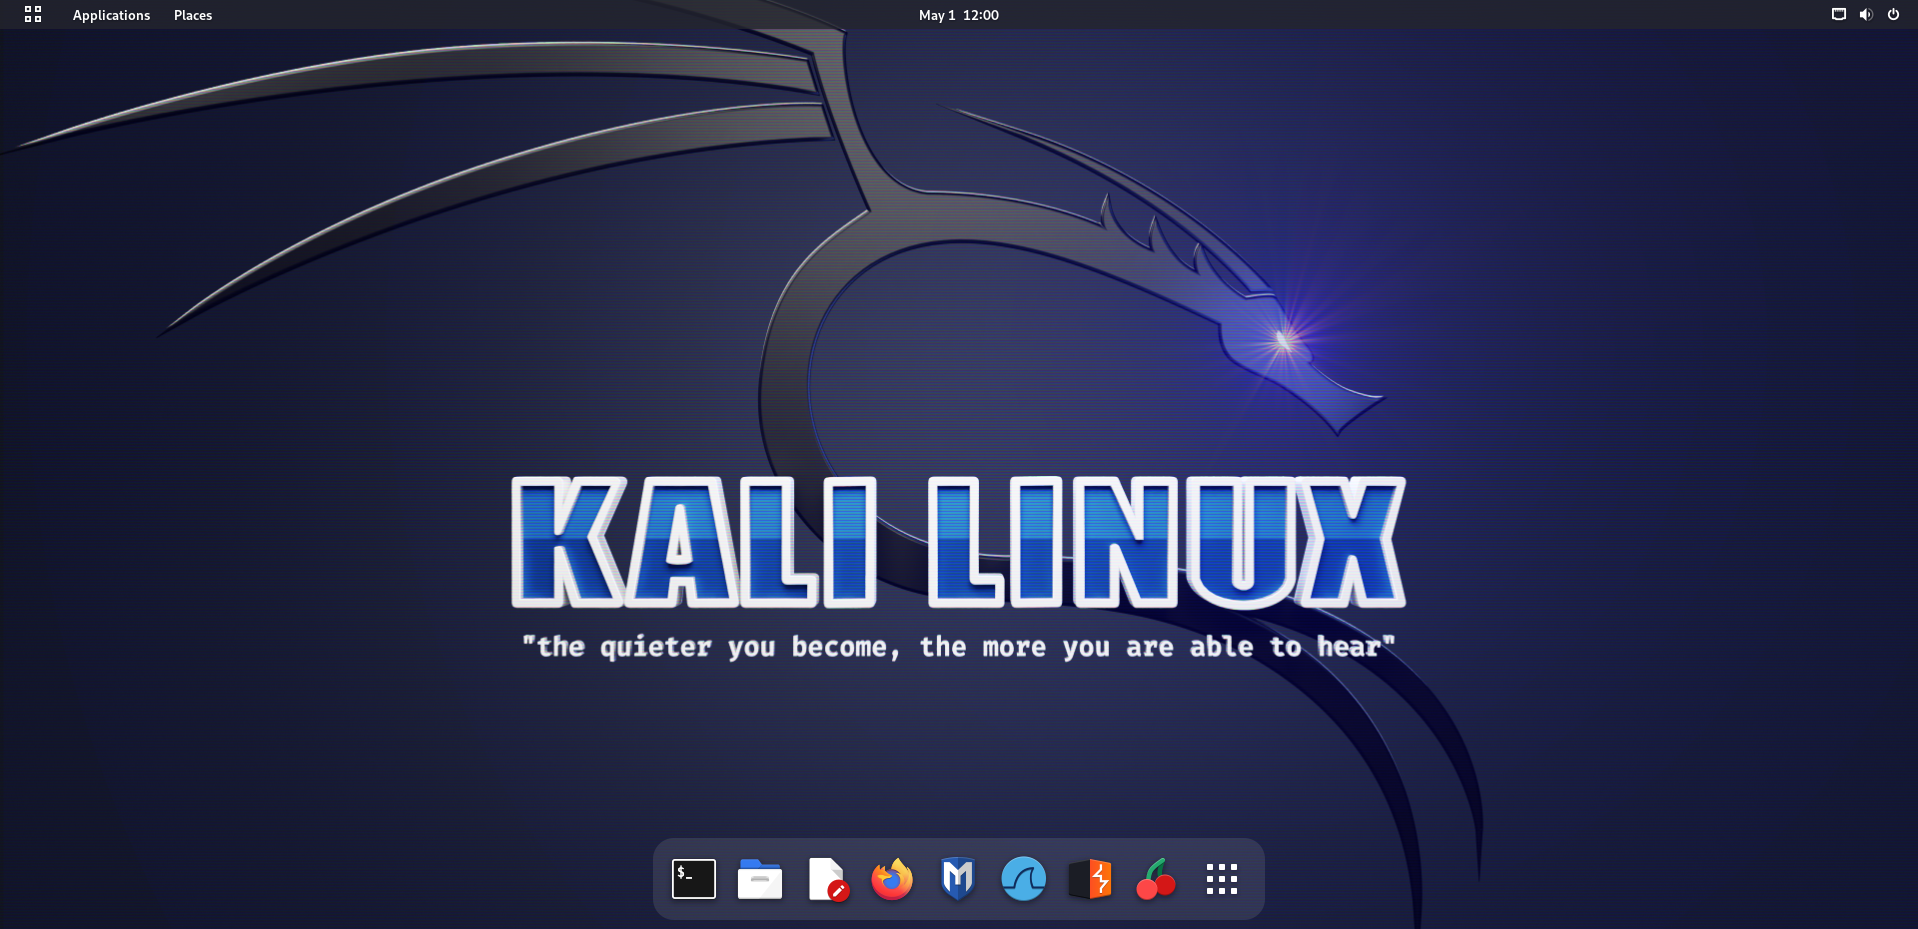Open the text editor dock icon
The width and height of the screenshot is (1918, 929).
tap(827, 879)
